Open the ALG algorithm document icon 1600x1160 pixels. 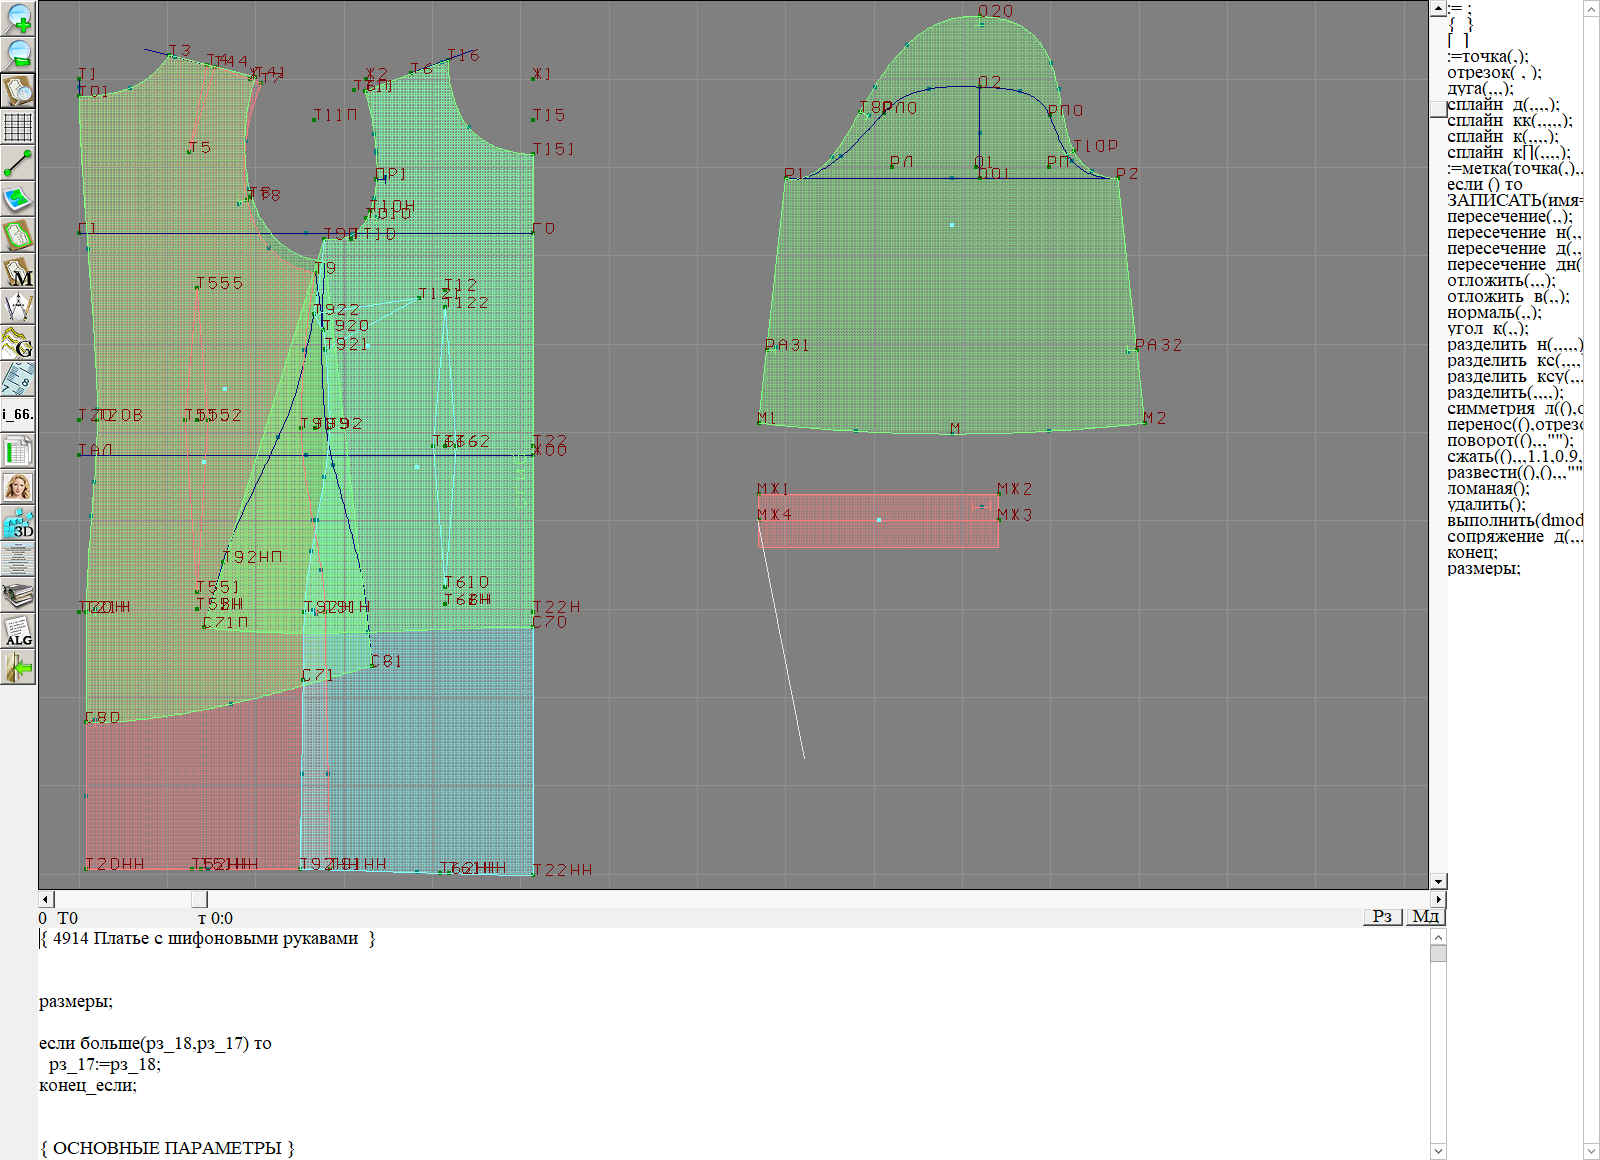point(18,632)
